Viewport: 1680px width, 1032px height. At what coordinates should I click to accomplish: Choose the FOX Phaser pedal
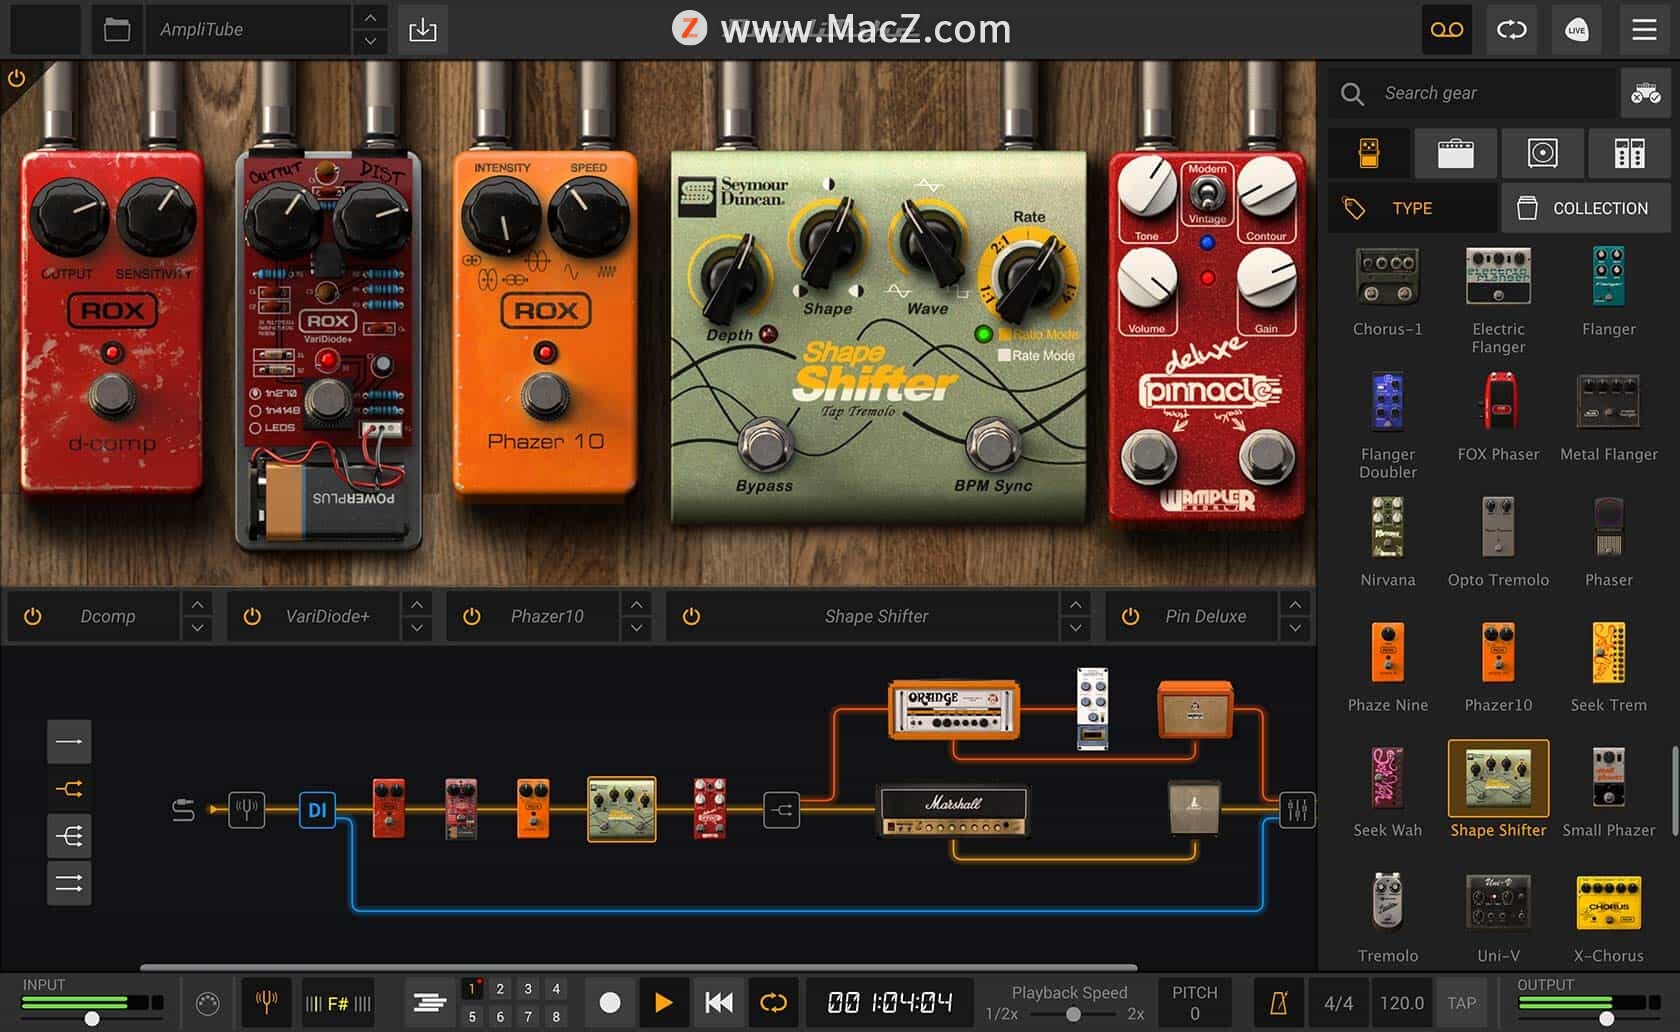(x=1498, y=415)
